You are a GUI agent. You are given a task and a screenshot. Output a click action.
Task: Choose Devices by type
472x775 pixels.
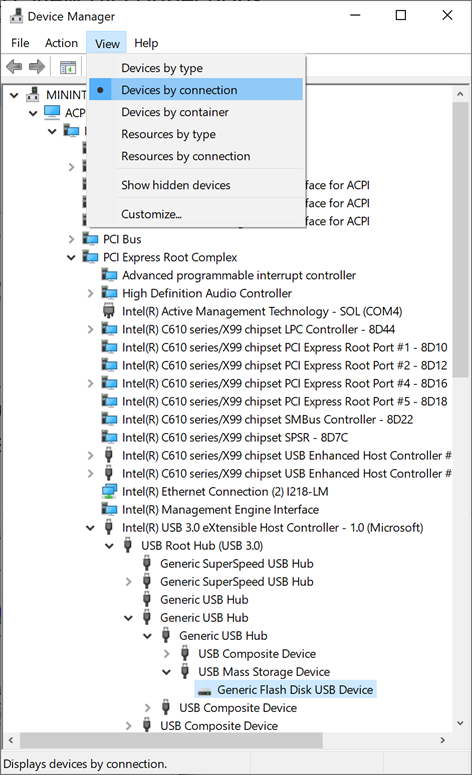(196, 68)
